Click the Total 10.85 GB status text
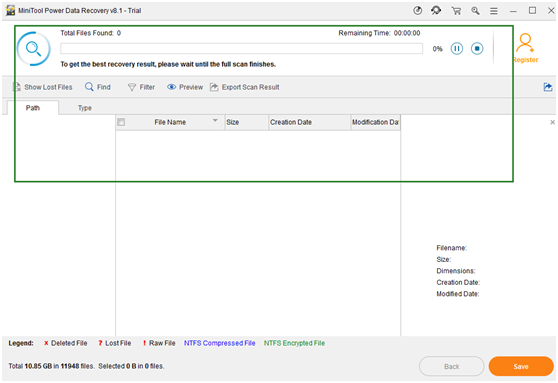558x383 pixels. (86, 366)
